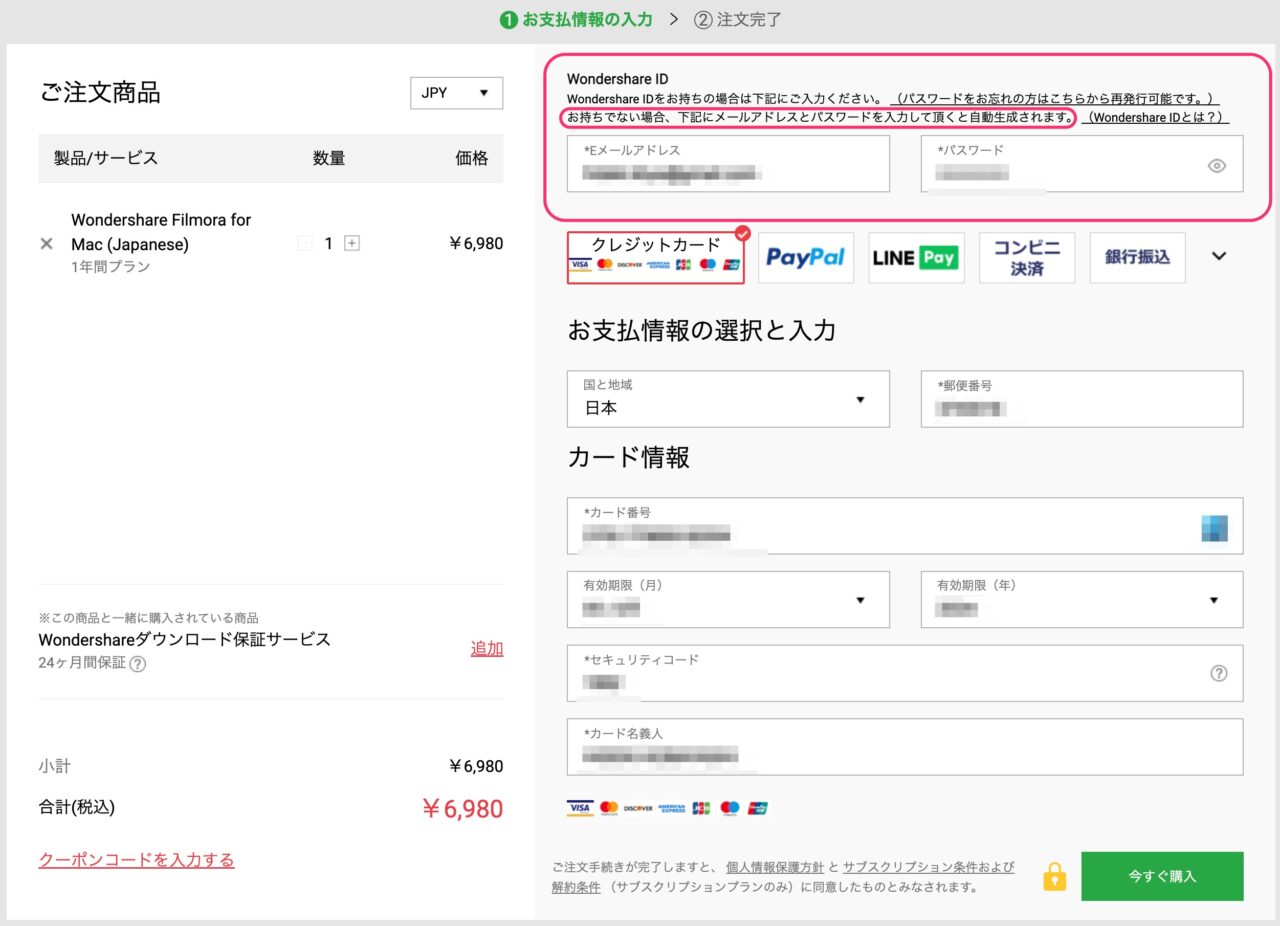This screenshot has width=1280, height=926.
Task: Click the Eメールアドレス input field
Action: (728, 164)
